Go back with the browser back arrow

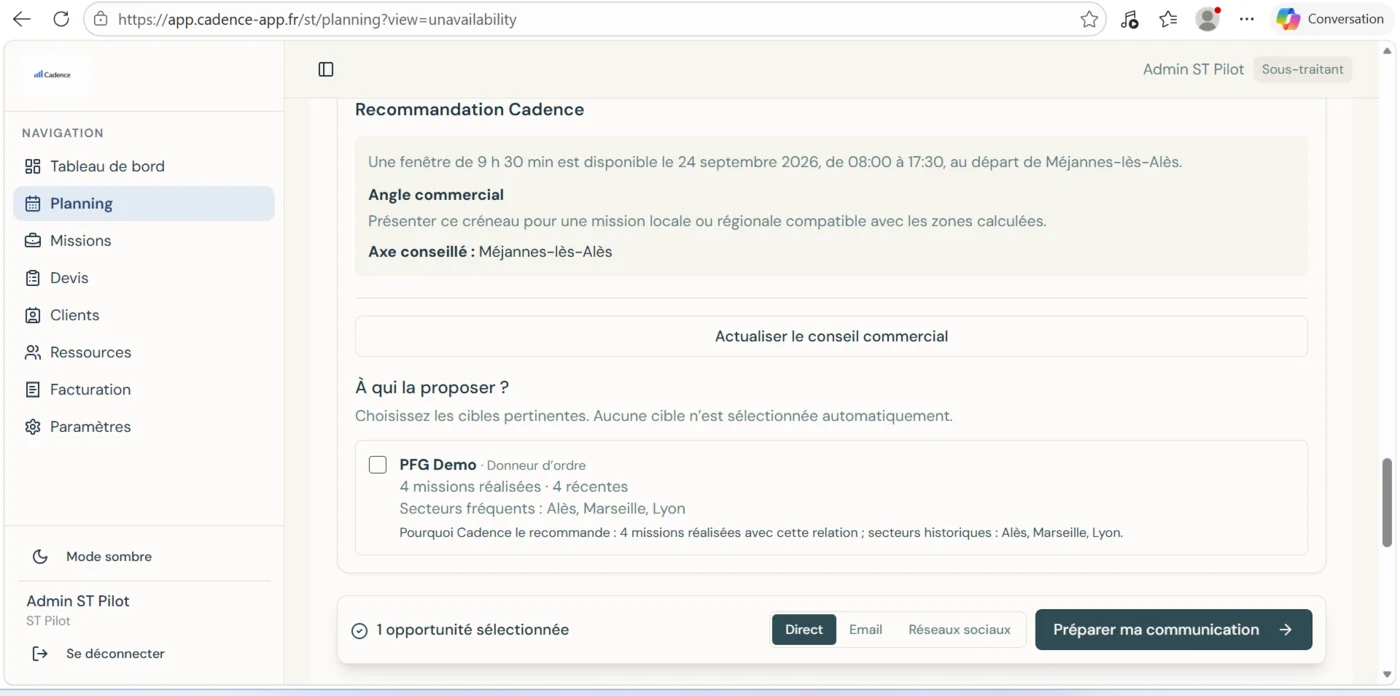(21, 19)
